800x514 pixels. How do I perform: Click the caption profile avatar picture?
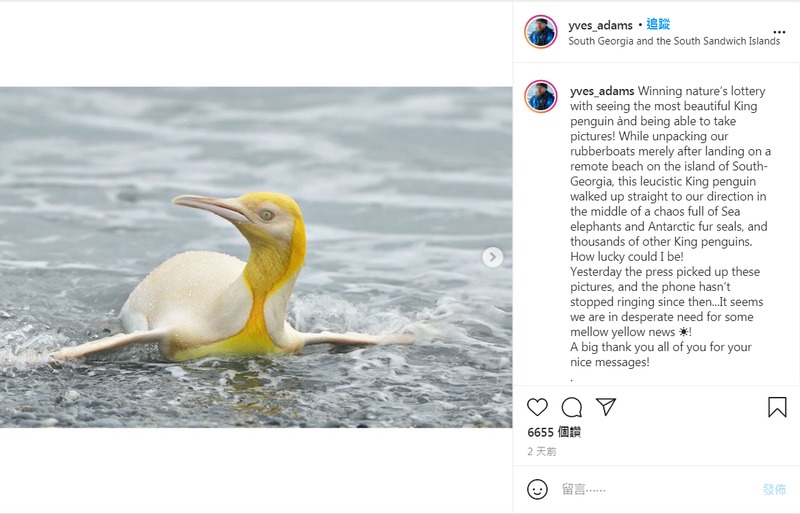[x=541, y=96]
